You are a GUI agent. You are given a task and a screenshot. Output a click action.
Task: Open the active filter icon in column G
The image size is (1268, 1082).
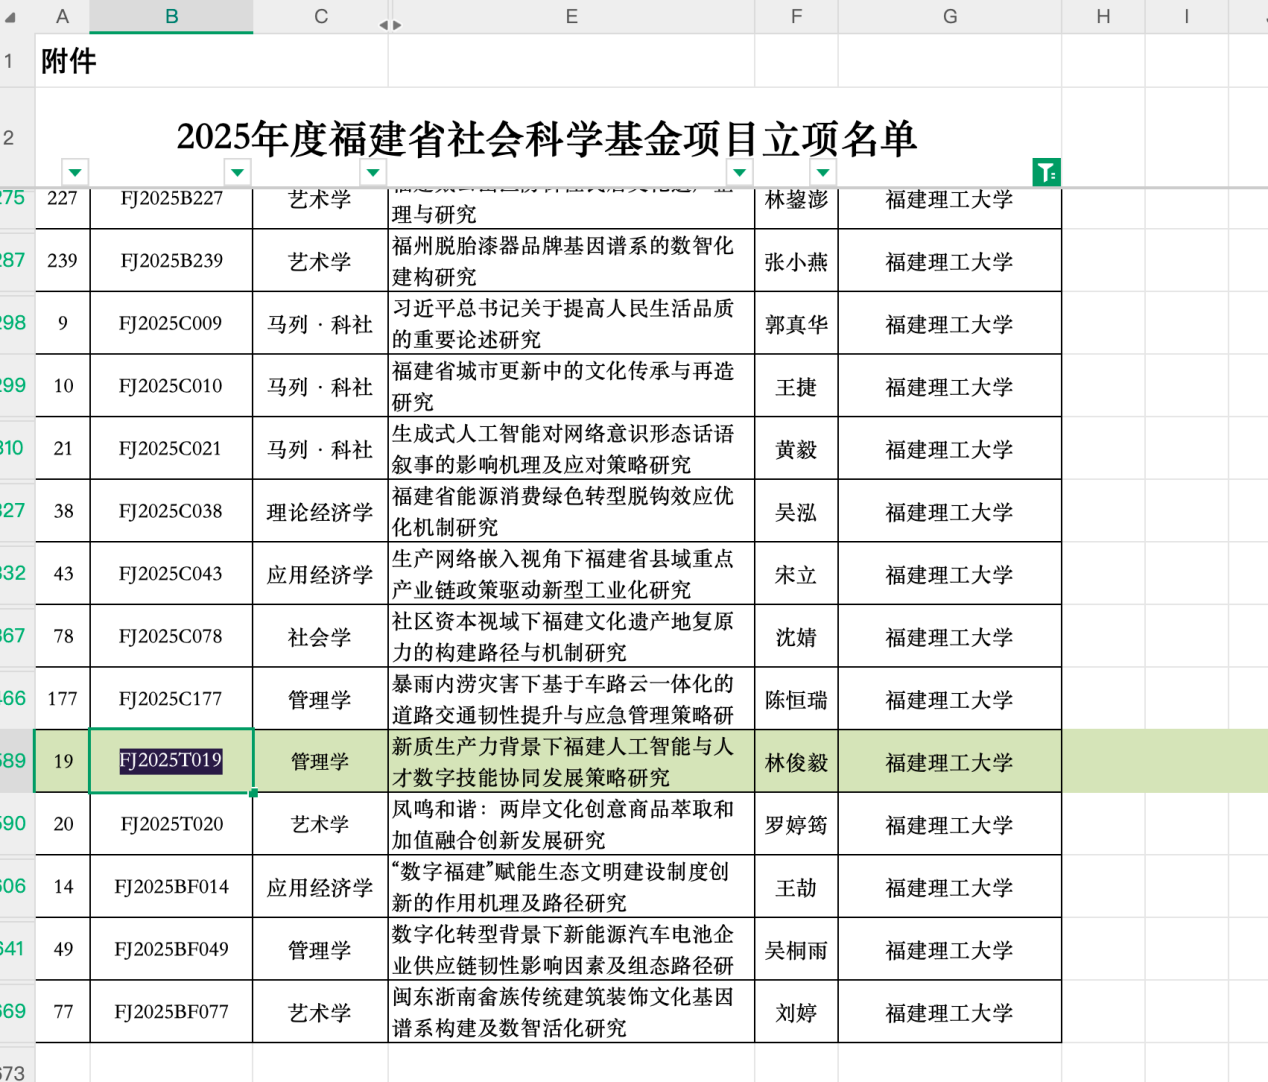(1046, 172)
